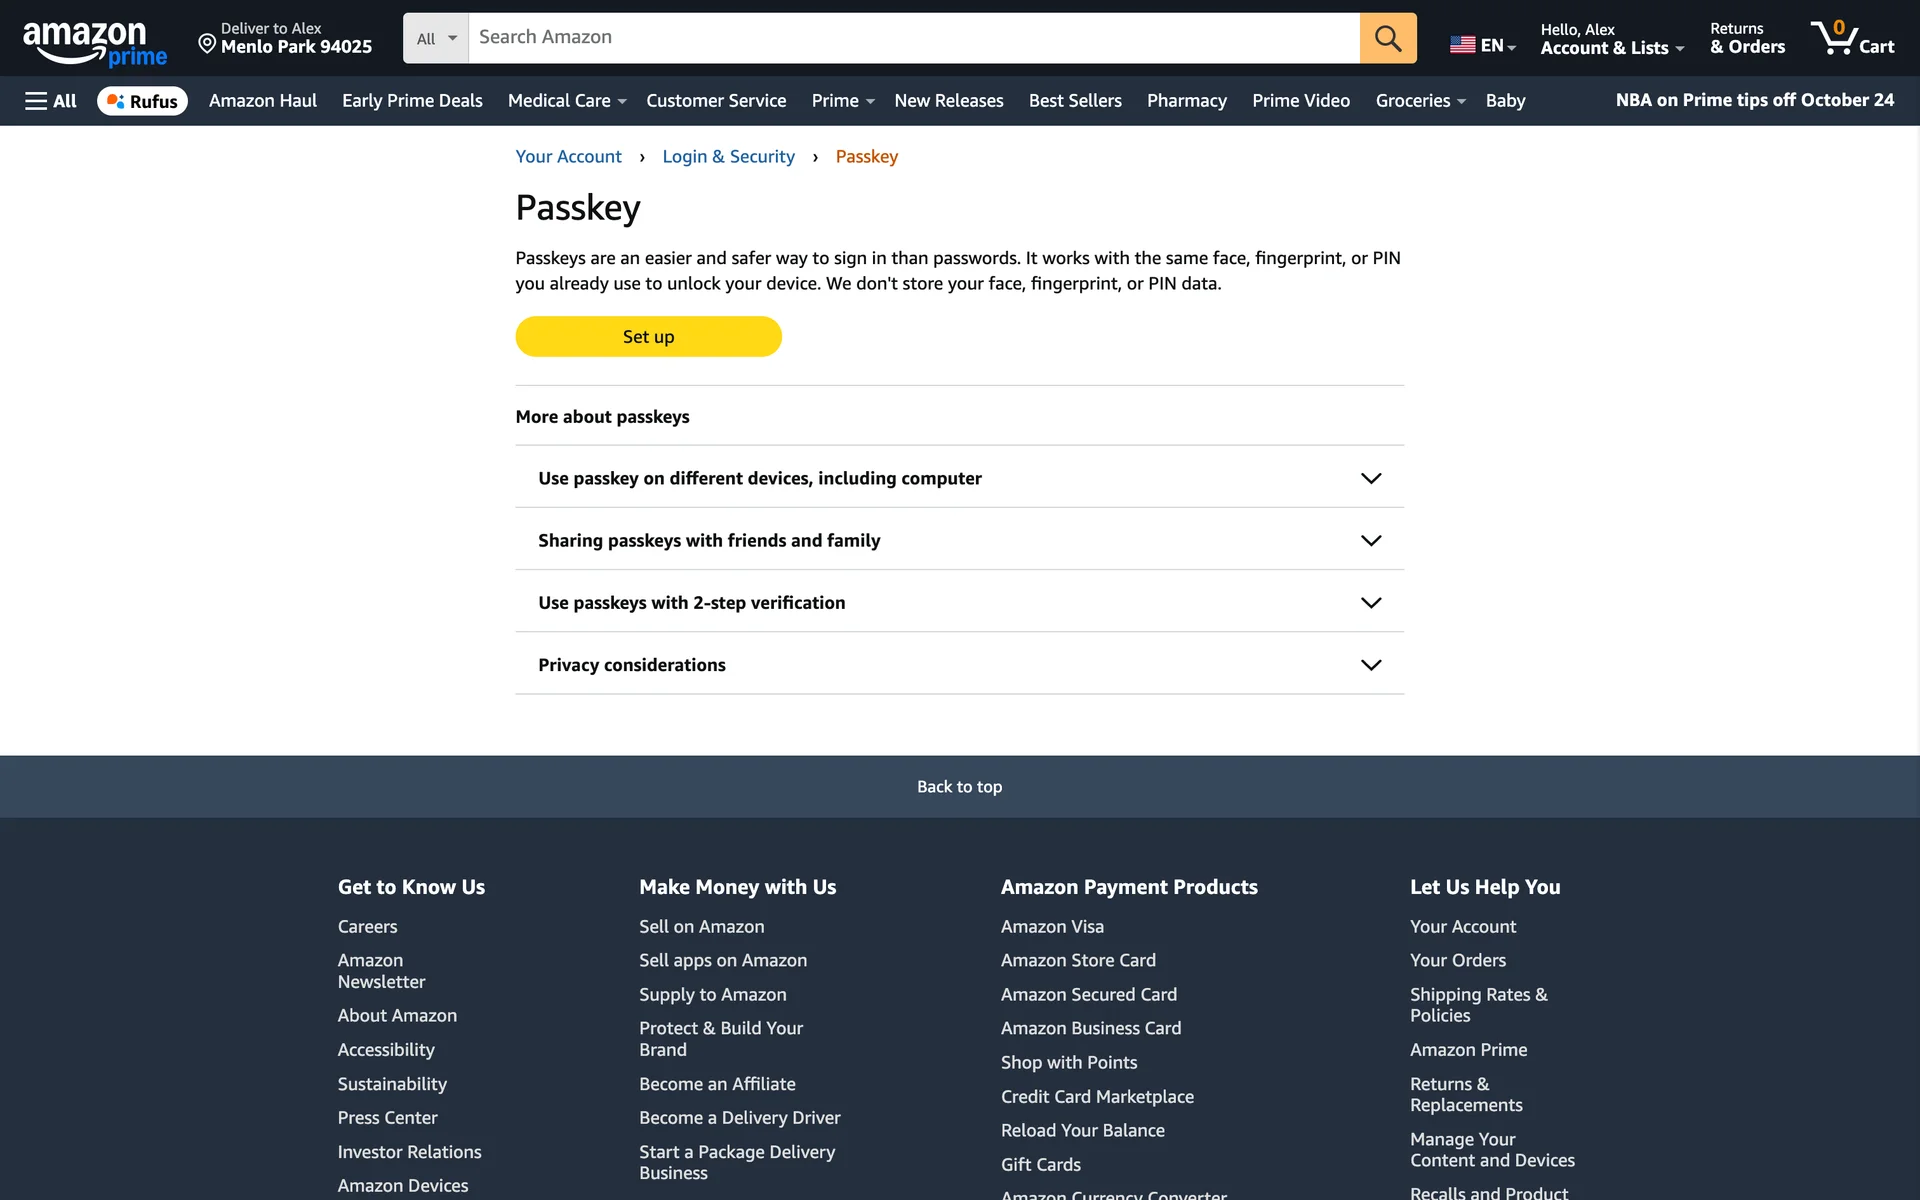Screen dimensions: 1920x1200
Task: Open the All hamburger menu
Action: (x=50, y=101)
